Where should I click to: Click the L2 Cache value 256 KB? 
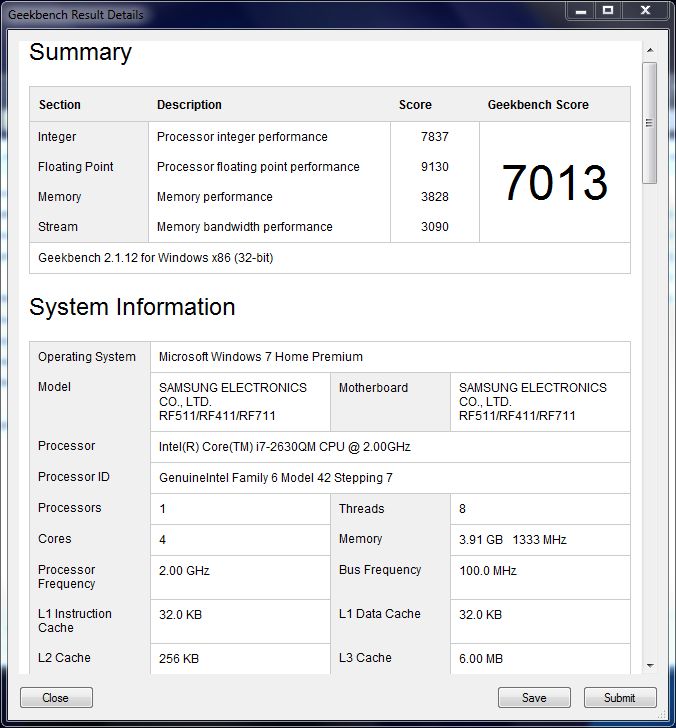pos(179,659)
